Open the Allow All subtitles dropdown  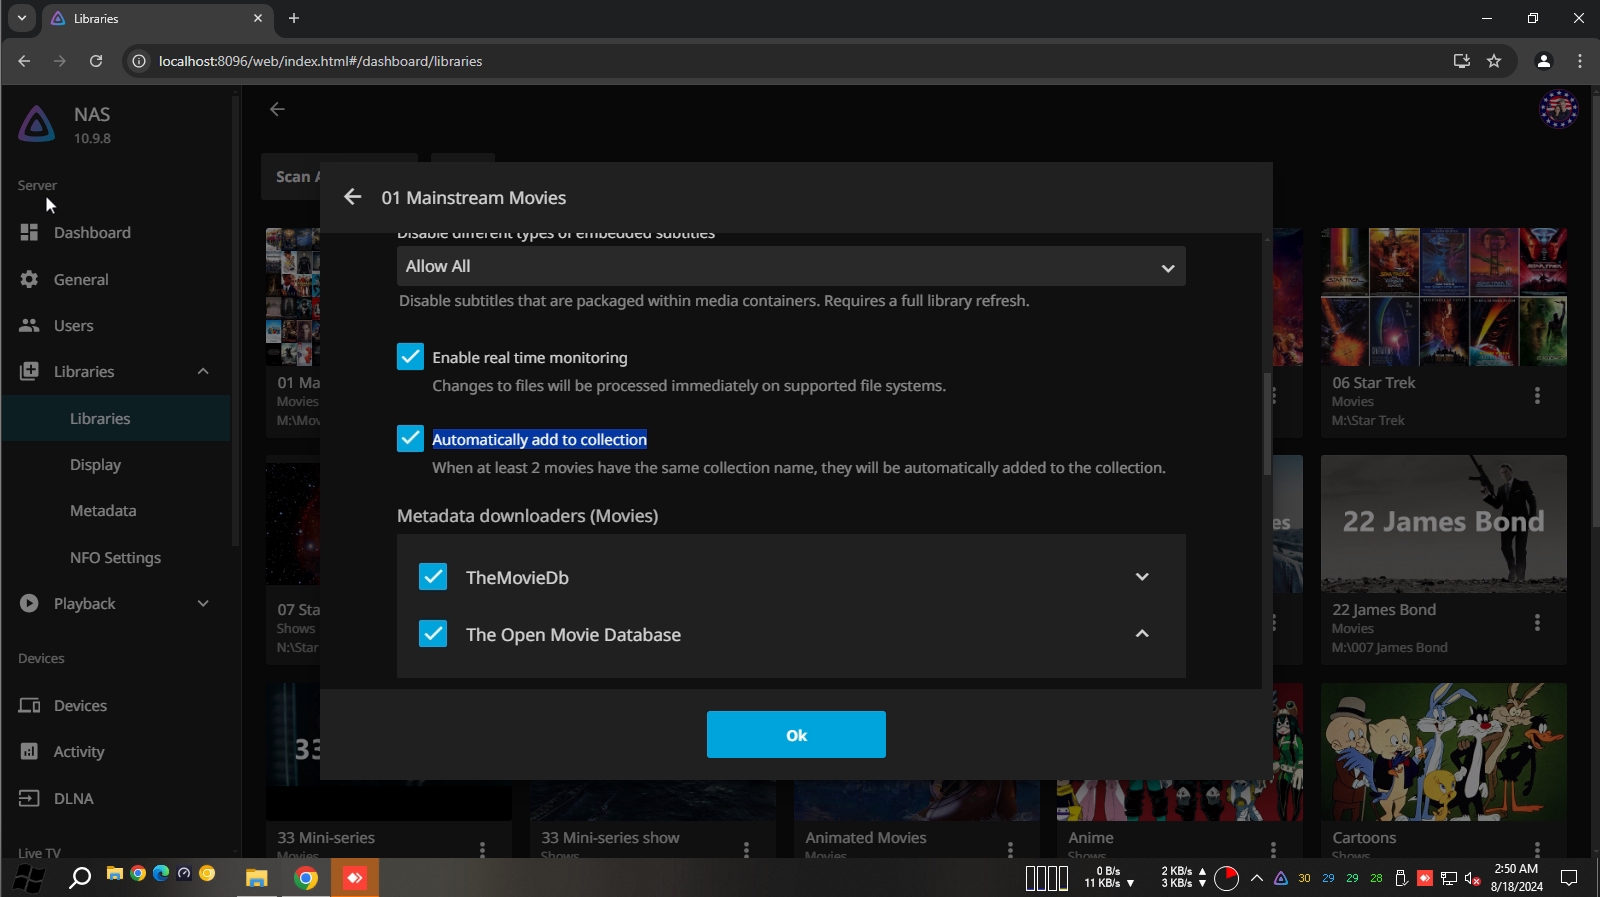click(x=790, y=267)
